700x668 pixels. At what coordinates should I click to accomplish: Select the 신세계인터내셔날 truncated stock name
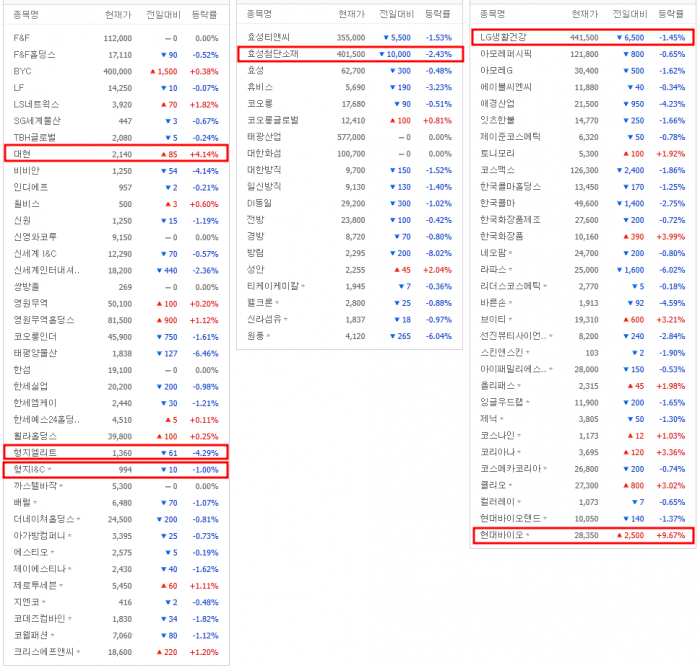46,270
